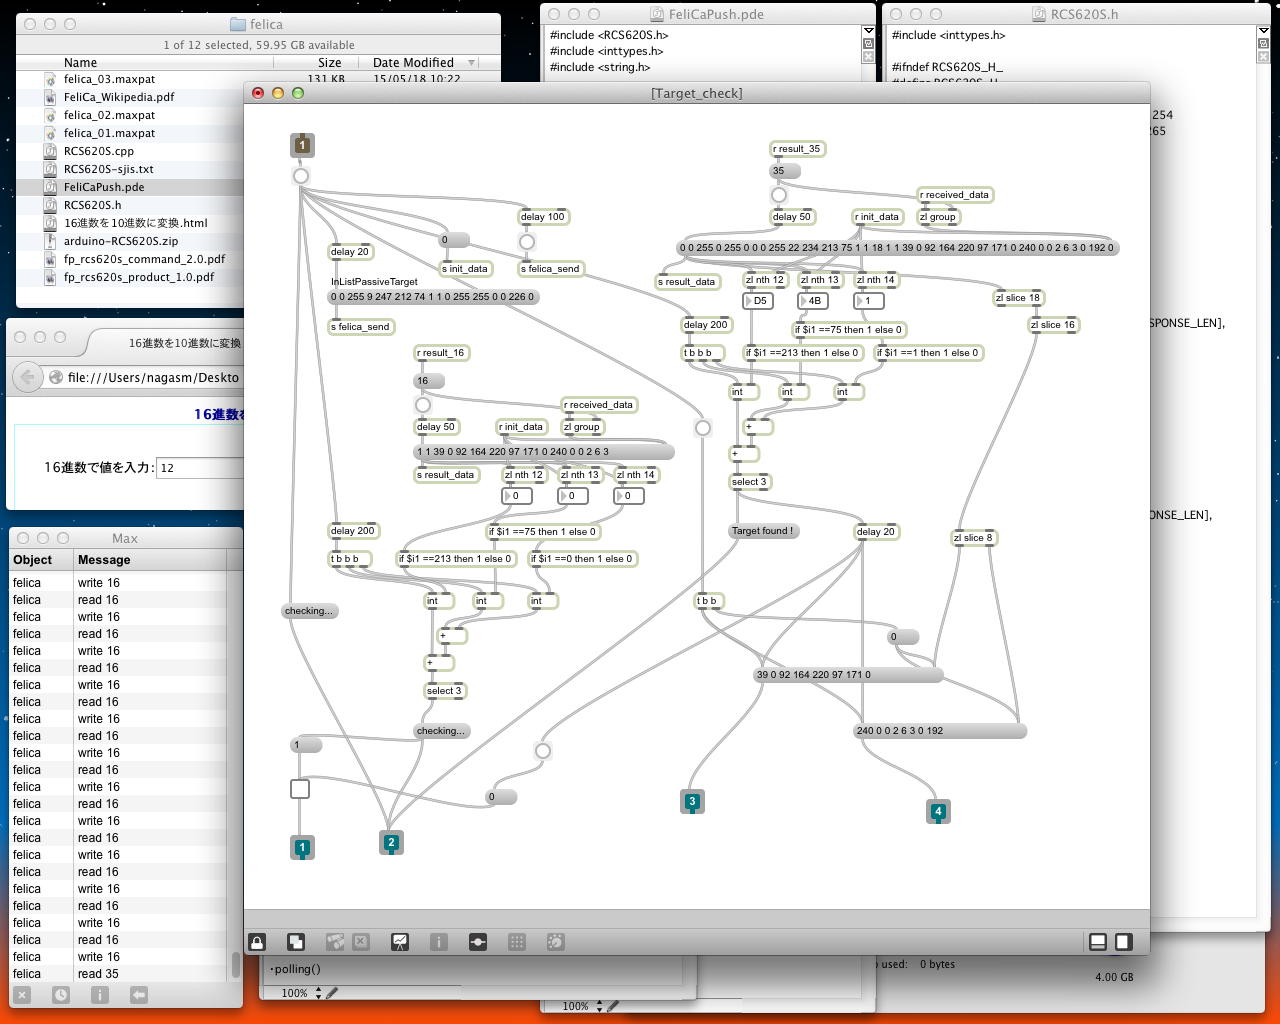Click the 's felica_send' object below delay 100
Viewport: 1280px width, 1024px height.
coord(550,269)
